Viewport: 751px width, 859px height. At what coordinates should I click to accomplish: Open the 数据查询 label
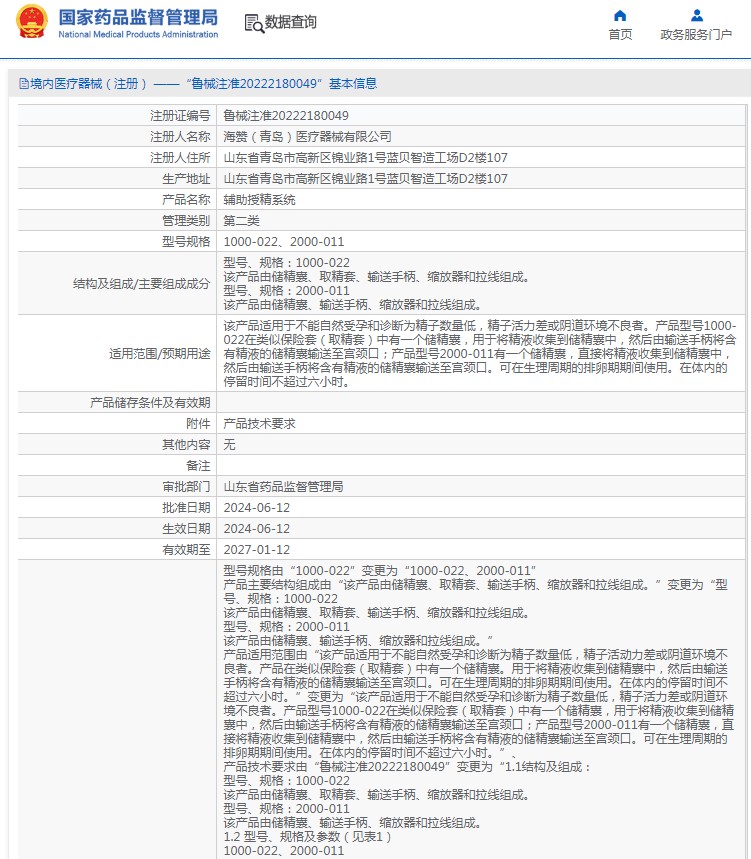click(x=291, y=22)
